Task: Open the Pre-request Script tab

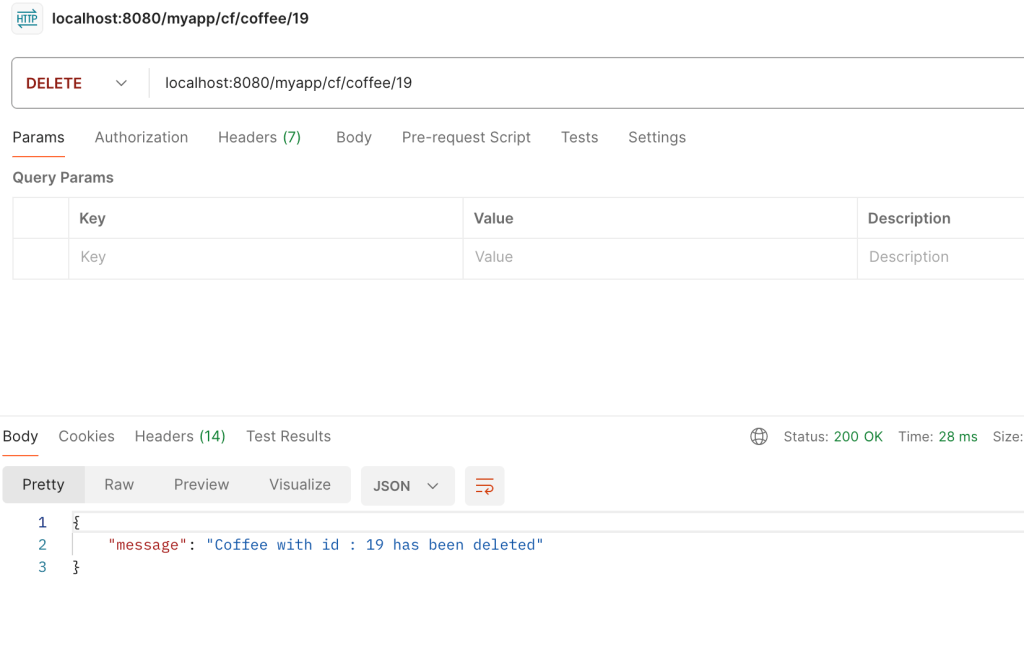Action: pyautogui.click(x=466, y=137)
